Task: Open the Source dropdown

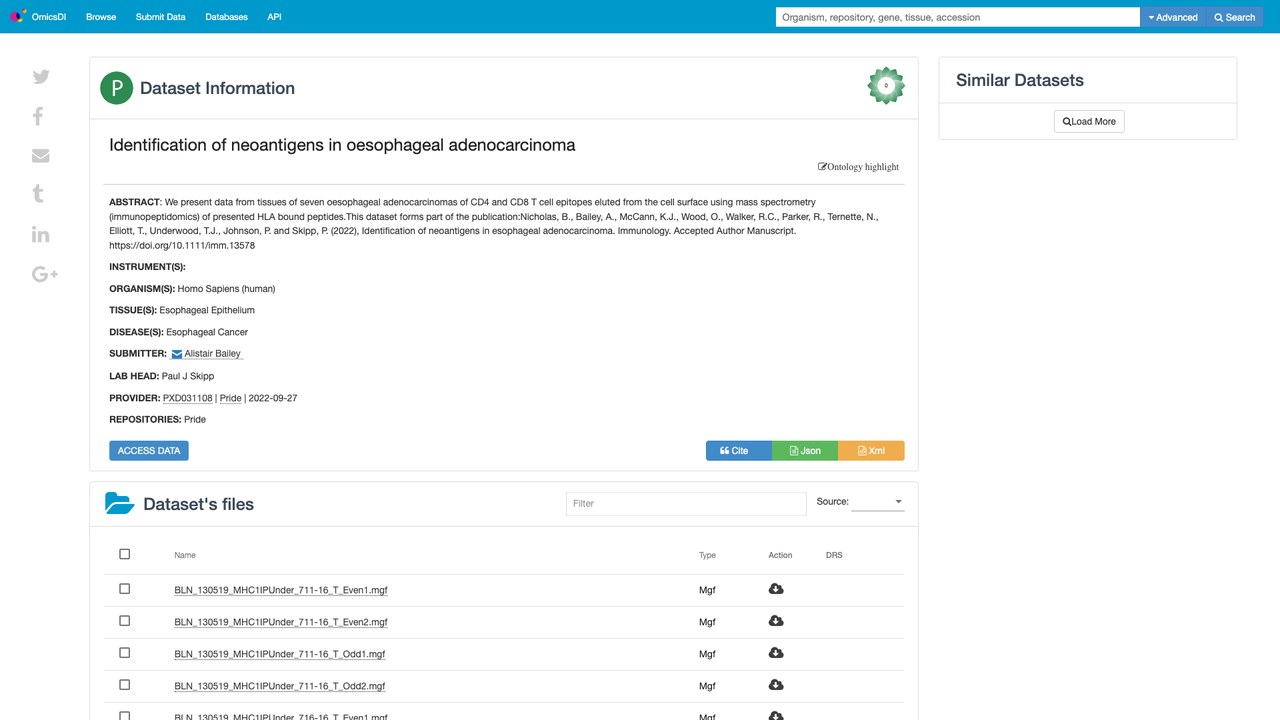Action: 878,502
